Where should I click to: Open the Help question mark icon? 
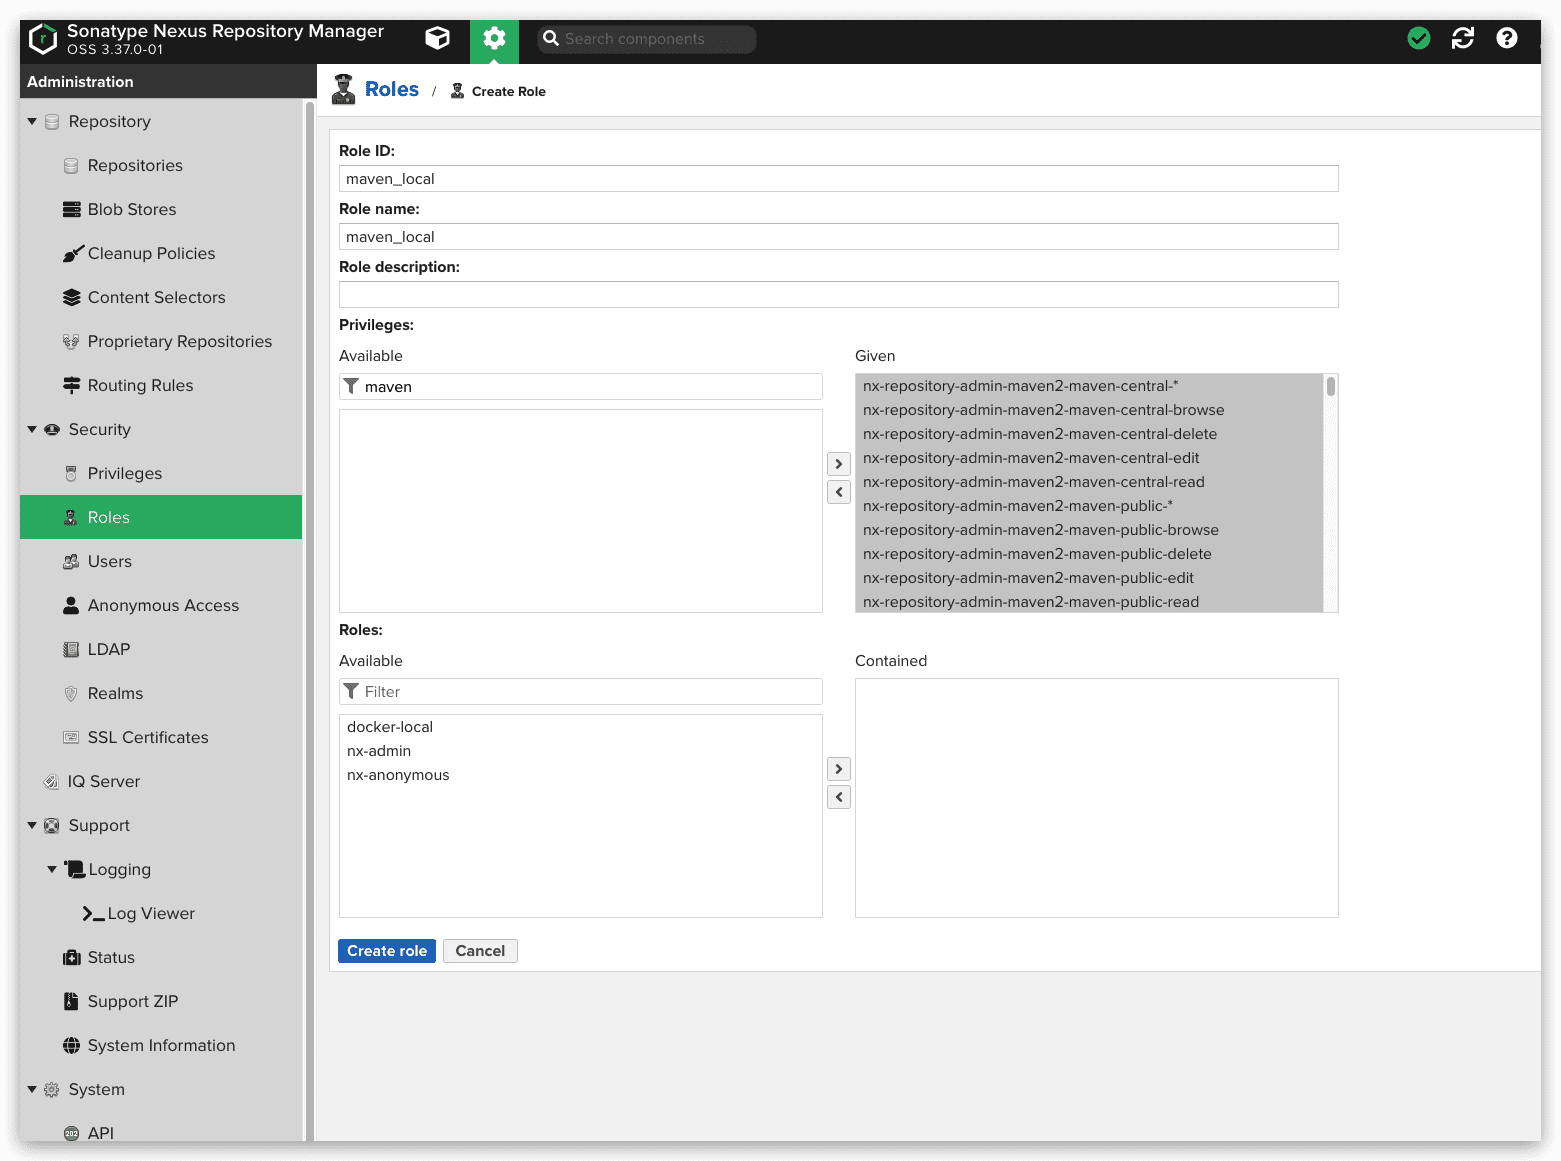tap(1506, 38)
